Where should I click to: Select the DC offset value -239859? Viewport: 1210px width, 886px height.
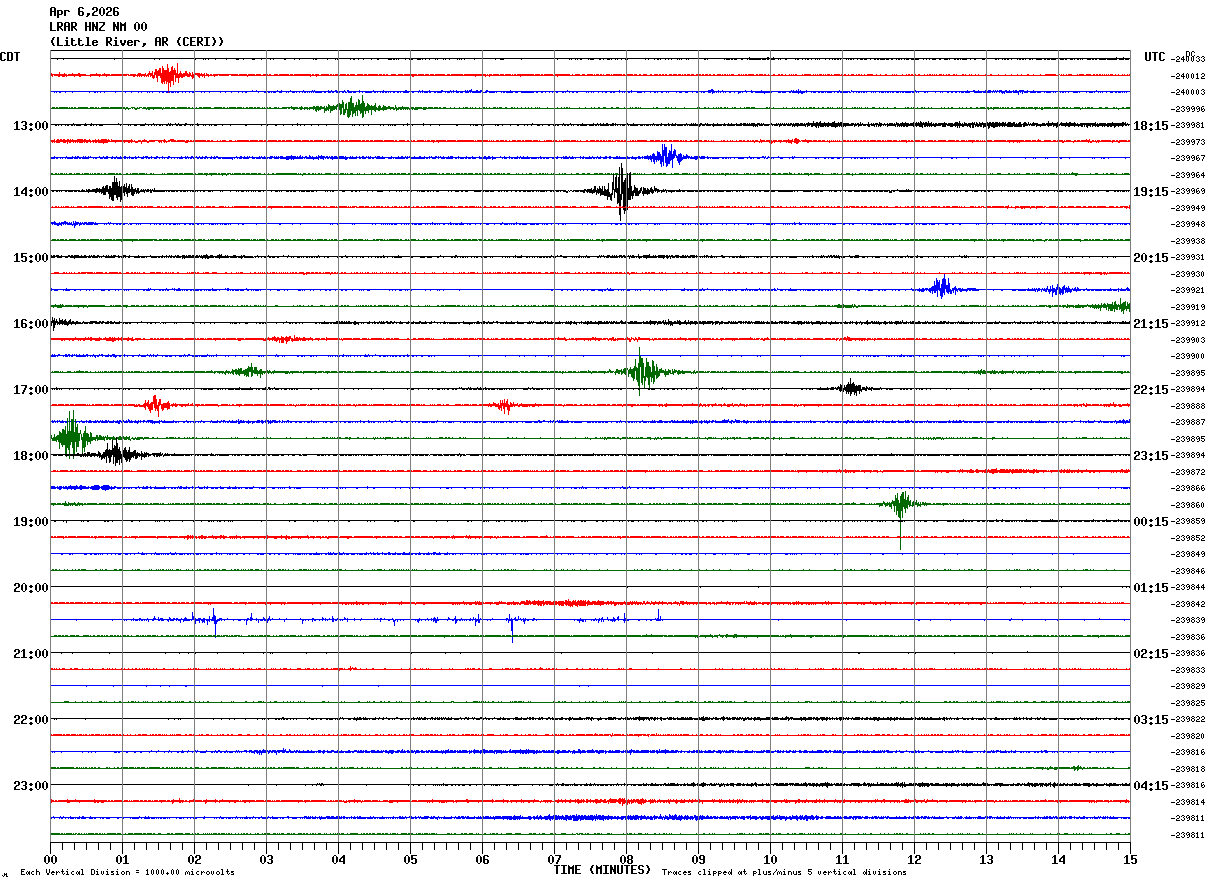click(x=1188, y=522)
